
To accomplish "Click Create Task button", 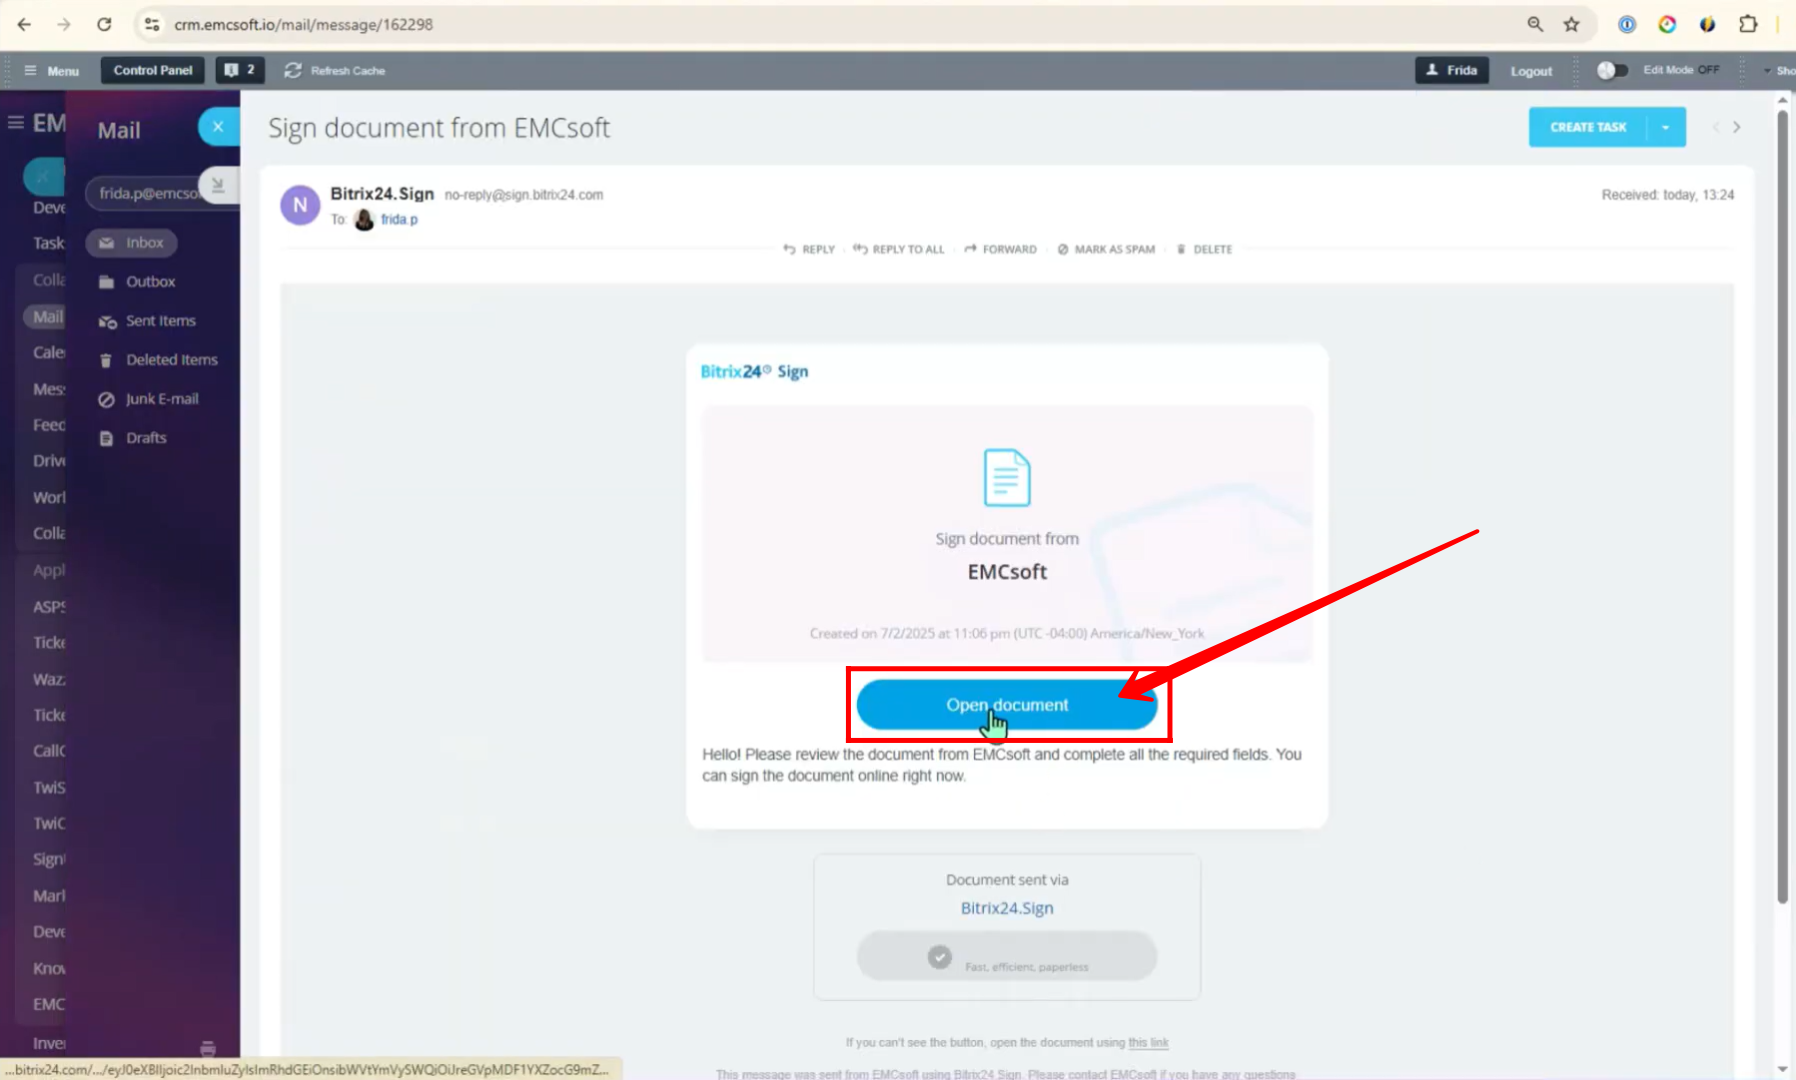I will 1588,127.
